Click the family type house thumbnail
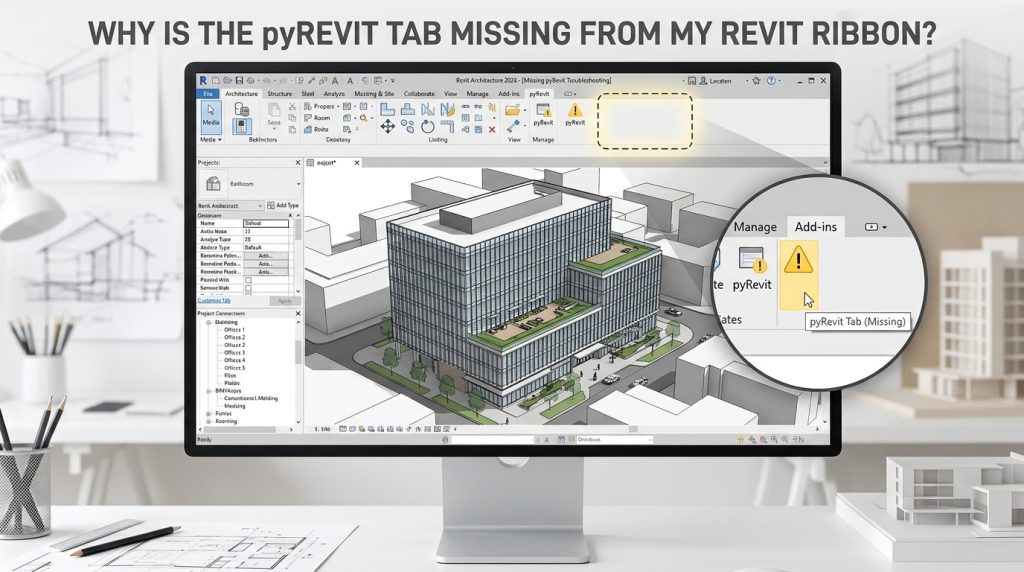 point(213,184)
